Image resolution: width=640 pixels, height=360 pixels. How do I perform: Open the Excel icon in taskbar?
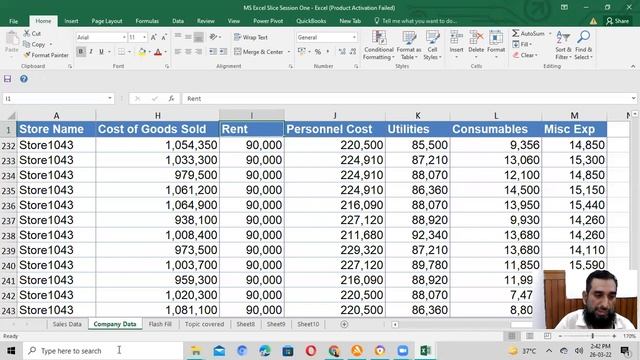point(425,351)
